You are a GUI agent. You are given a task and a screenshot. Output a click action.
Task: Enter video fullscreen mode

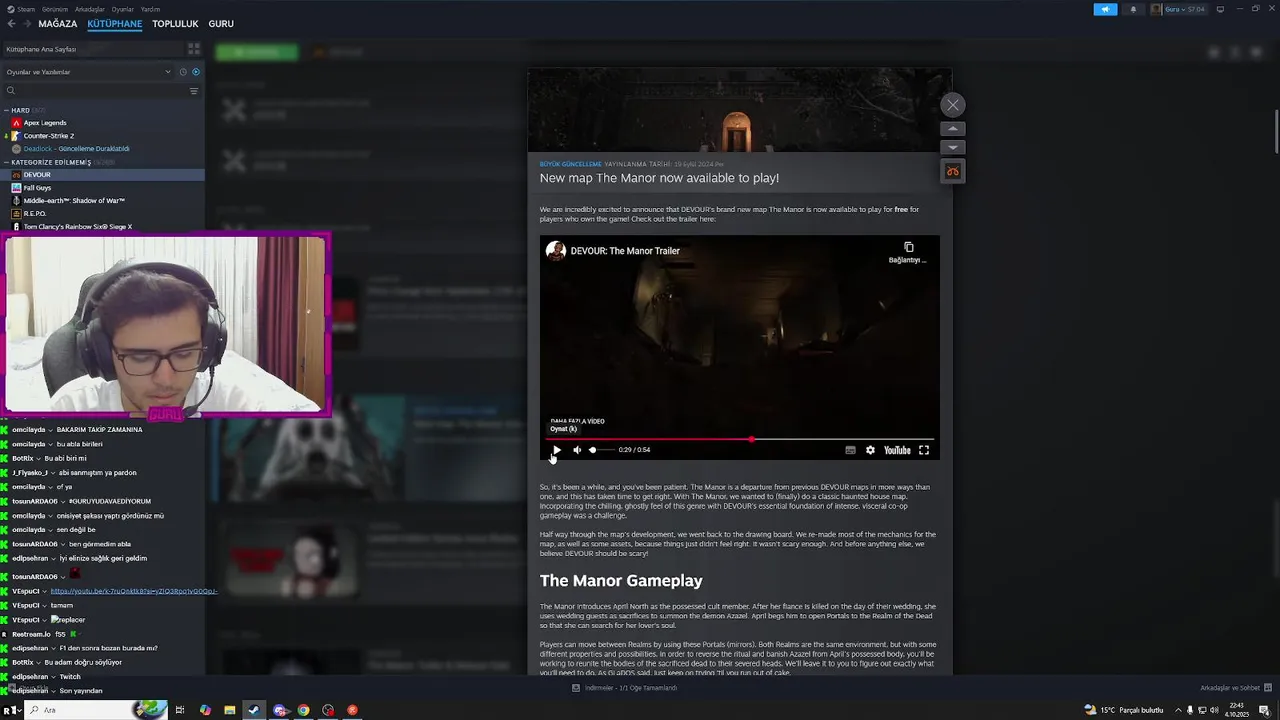(x=924, y=450)
